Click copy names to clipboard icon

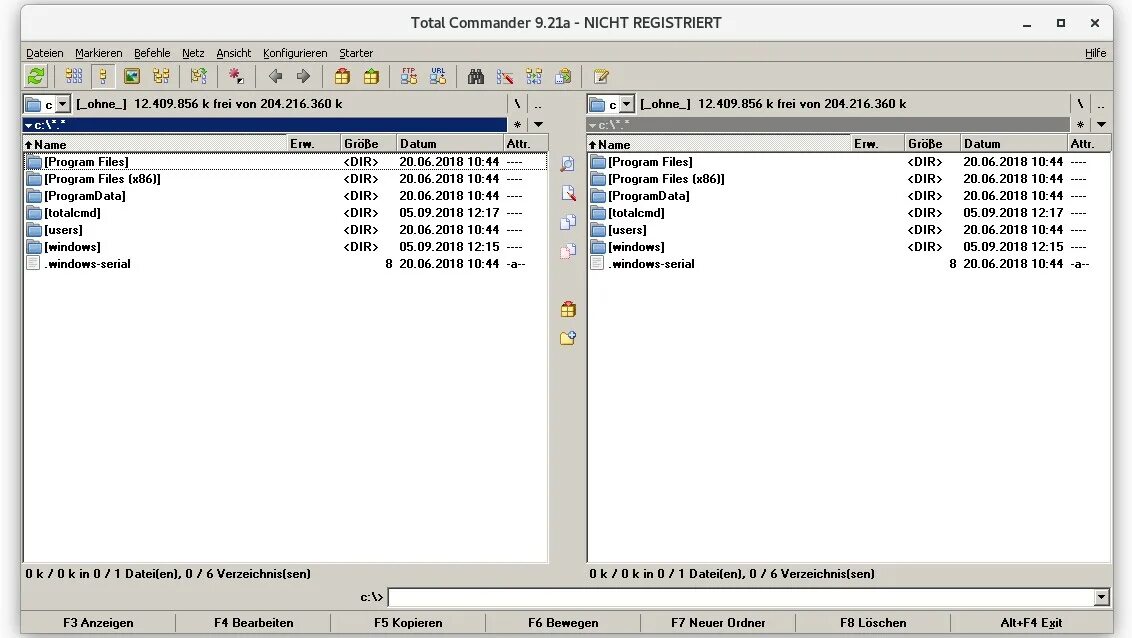tap(563, 76)
